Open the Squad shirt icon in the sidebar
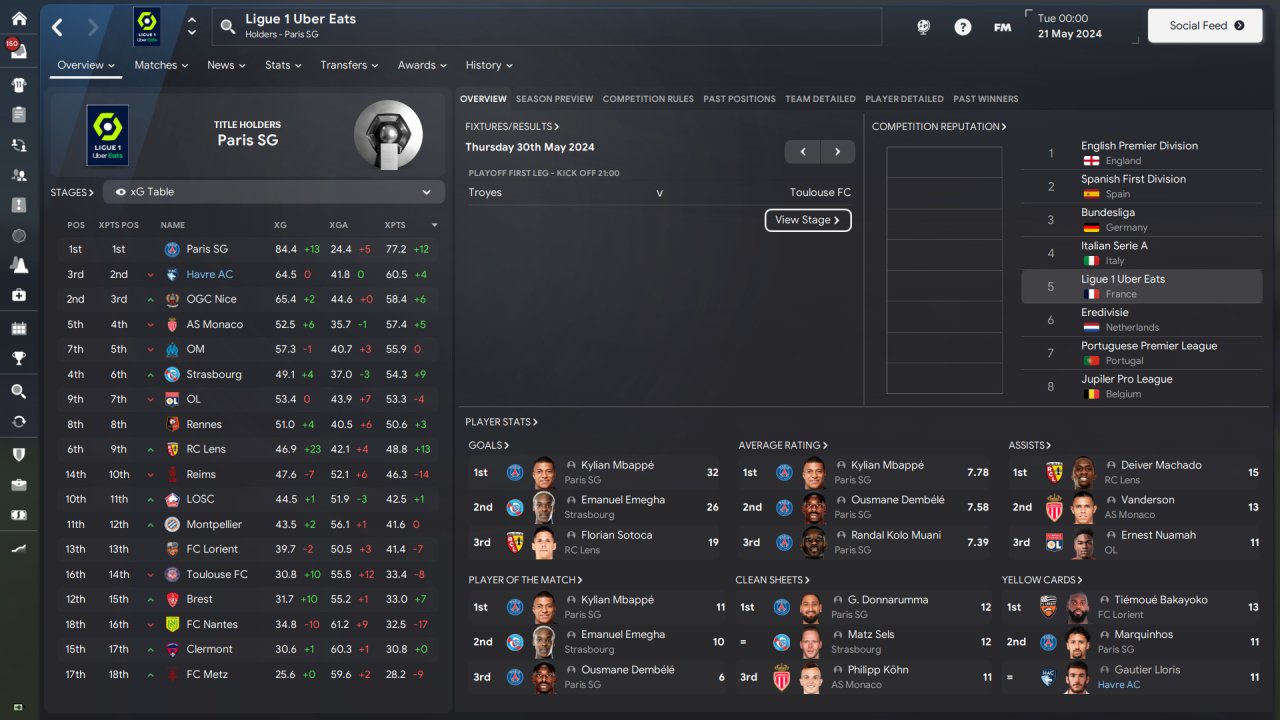Screen dimensions: 1280x720 click(x=19, y=84)
